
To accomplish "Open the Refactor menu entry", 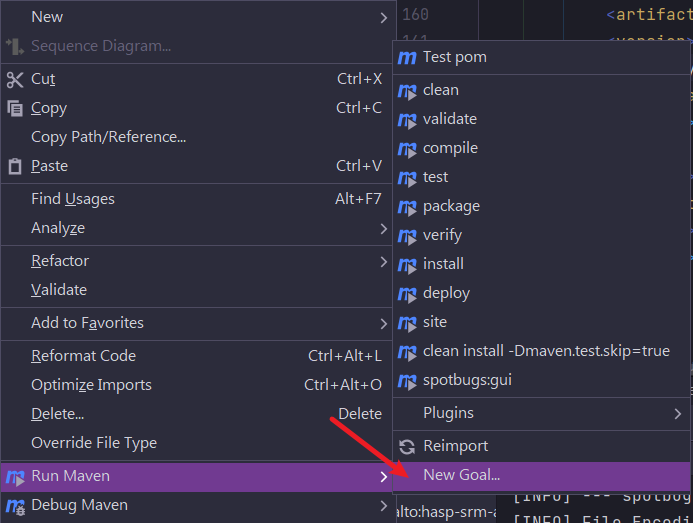I will [x=197, y=261].
